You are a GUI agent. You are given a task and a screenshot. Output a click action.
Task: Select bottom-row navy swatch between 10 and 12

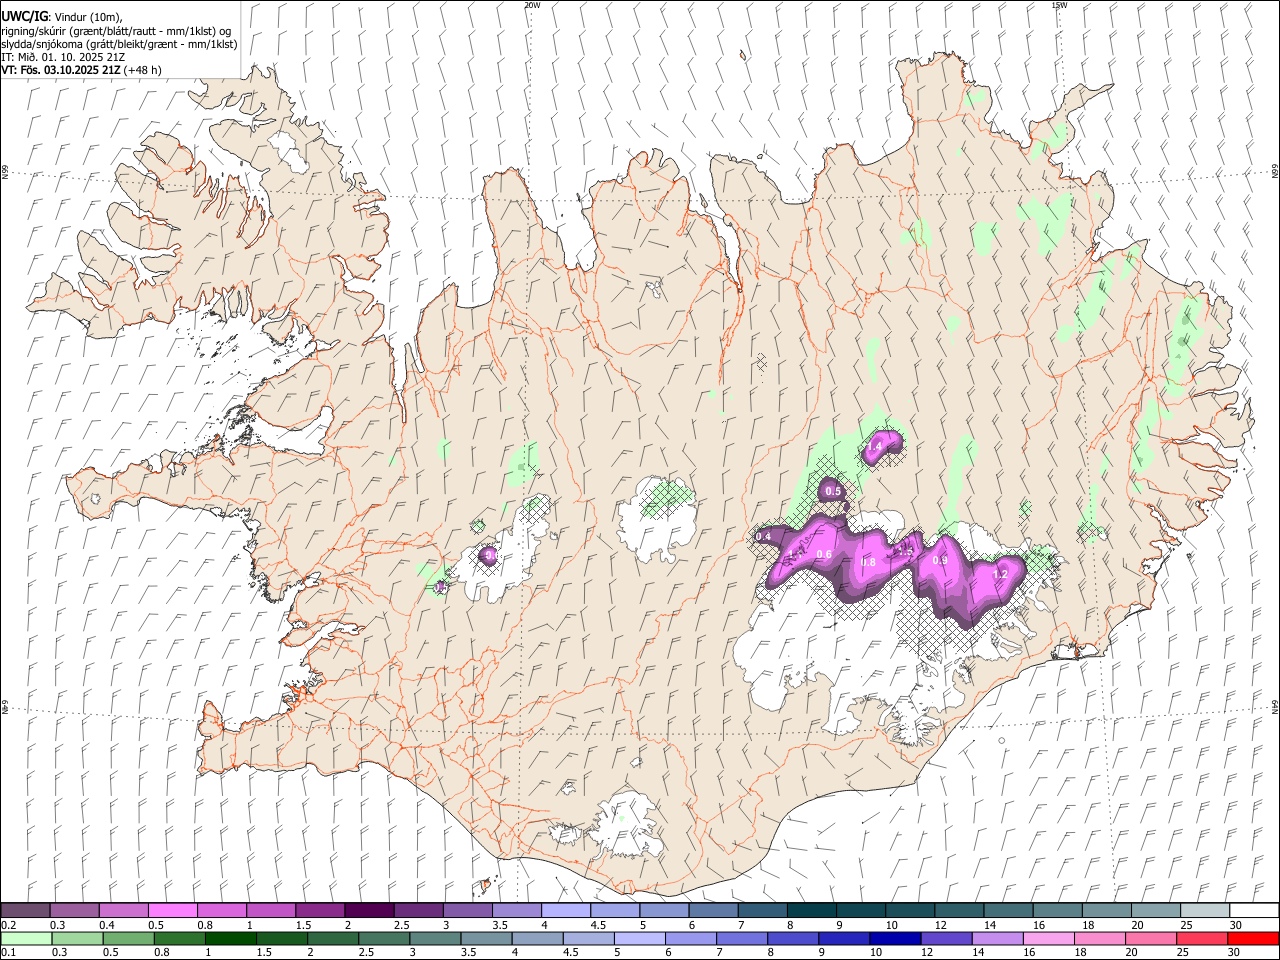(x=895, y=939)
